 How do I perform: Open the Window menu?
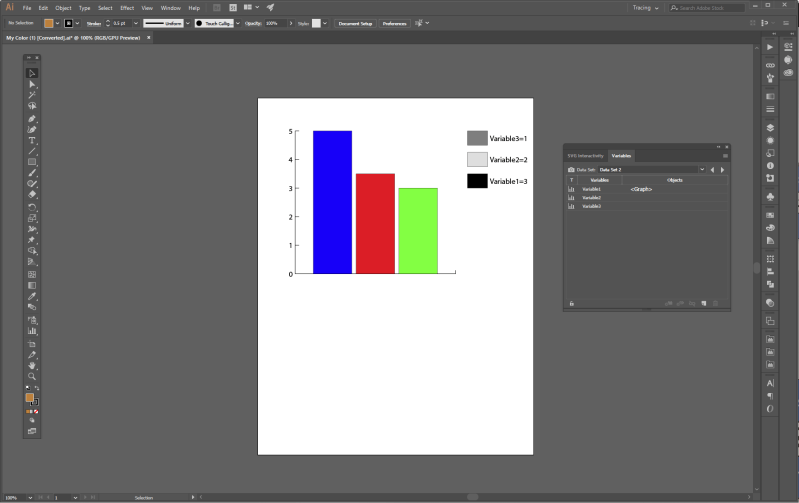(171, 8)
